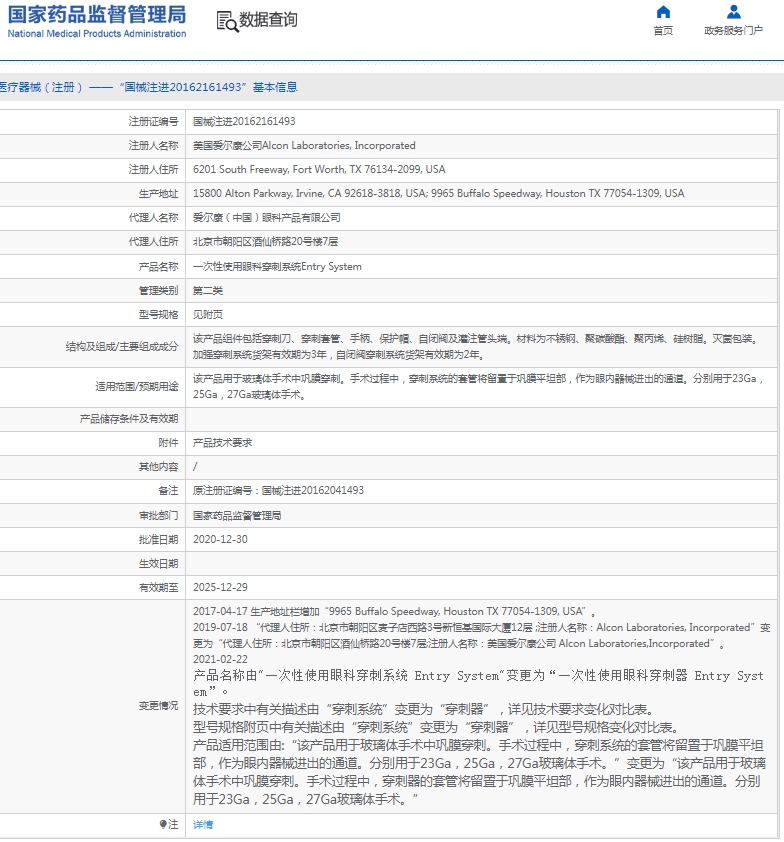Click the 变更情况 row label

(158, 706)
